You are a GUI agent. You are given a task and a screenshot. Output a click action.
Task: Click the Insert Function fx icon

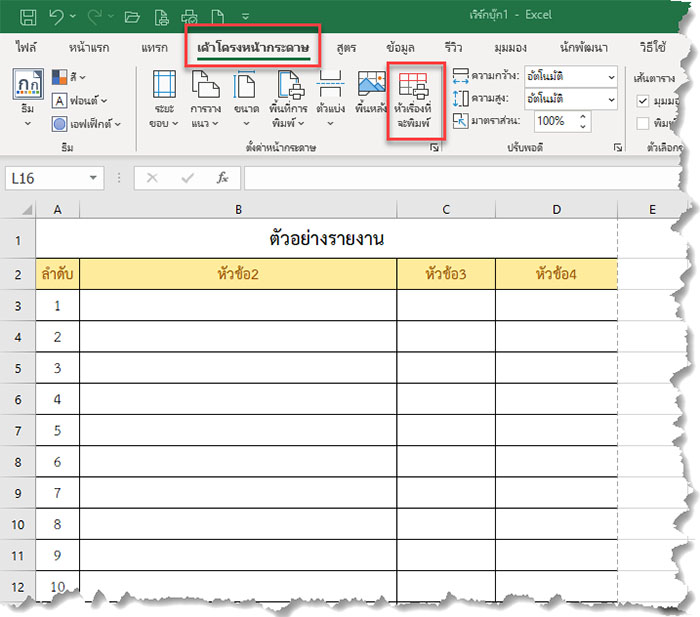click(x=223, y=177)
